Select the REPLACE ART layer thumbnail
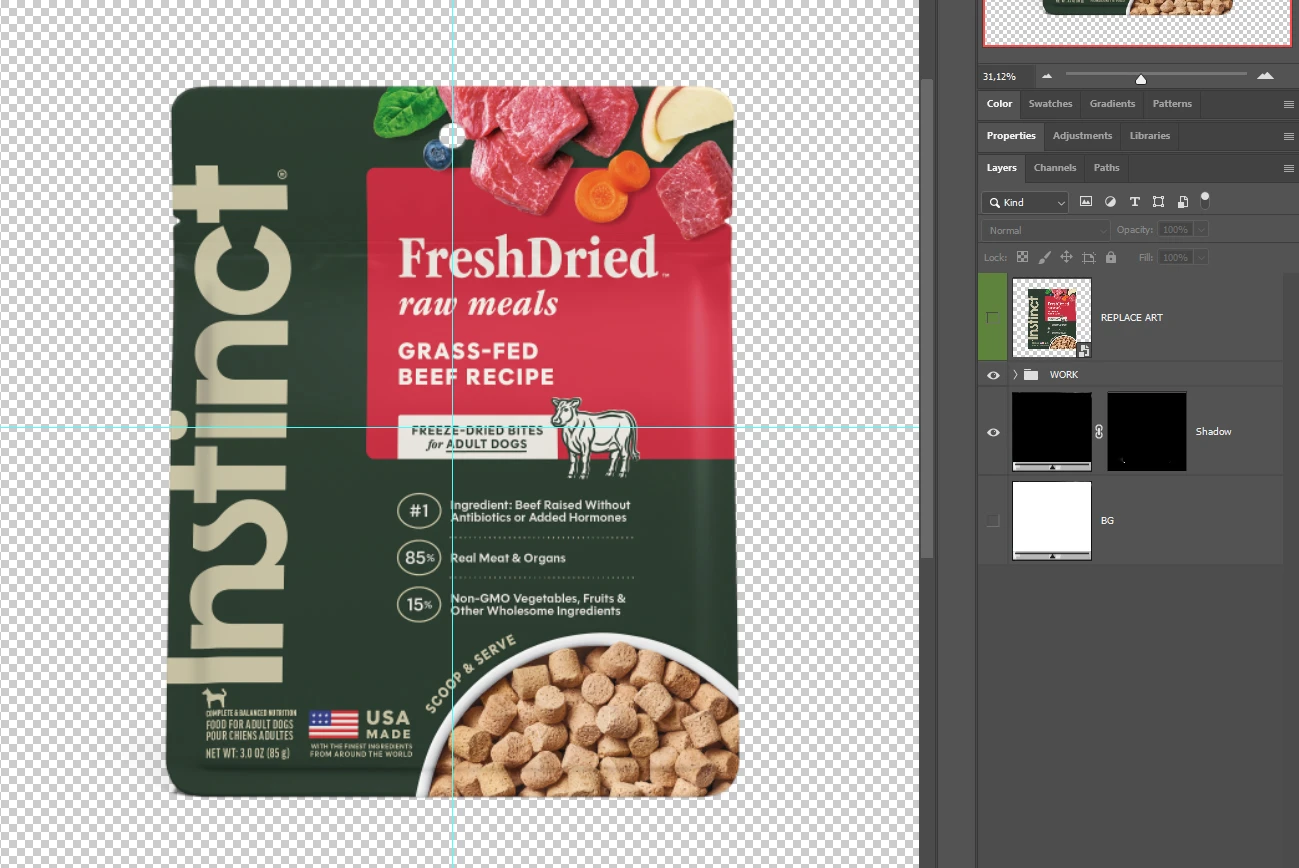This screenshot has height=868, width=1299. [x=1052, y=318]
